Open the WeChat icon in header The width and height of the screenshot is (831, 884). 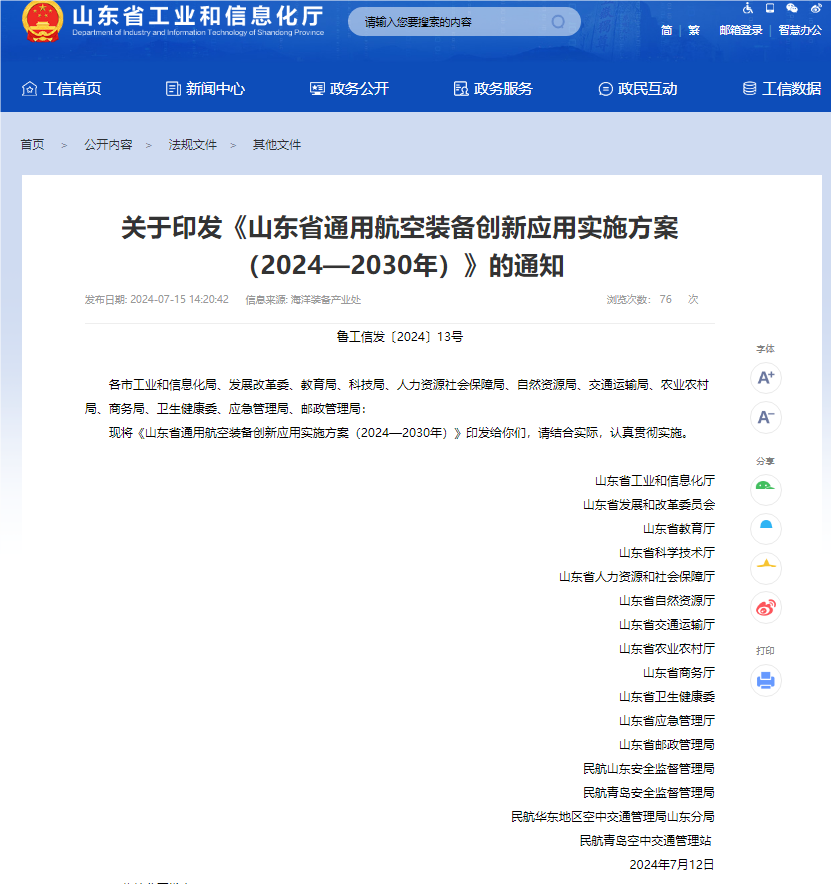point(792,8)
